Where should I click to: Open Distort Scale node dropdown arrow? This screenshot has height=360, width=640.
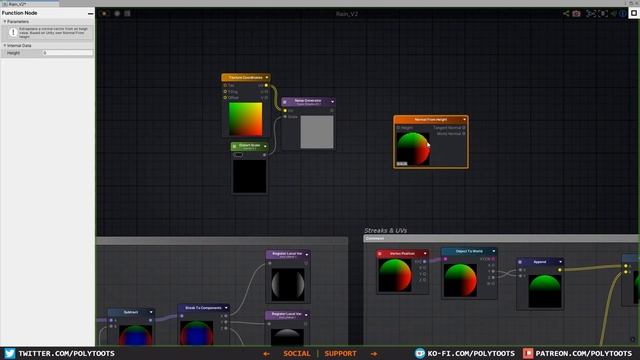click(x=265, y=146)
